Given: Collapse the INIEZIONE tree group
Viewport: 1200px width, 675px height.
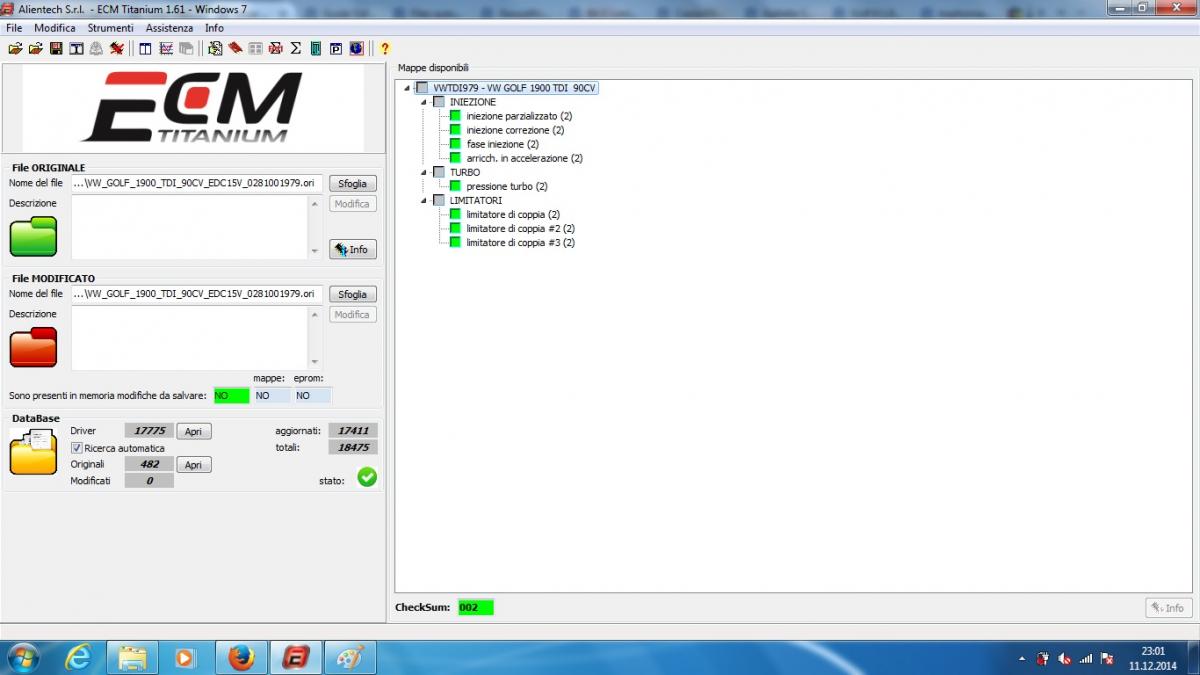Looking at the screenshot, I should tap(423, 102).
